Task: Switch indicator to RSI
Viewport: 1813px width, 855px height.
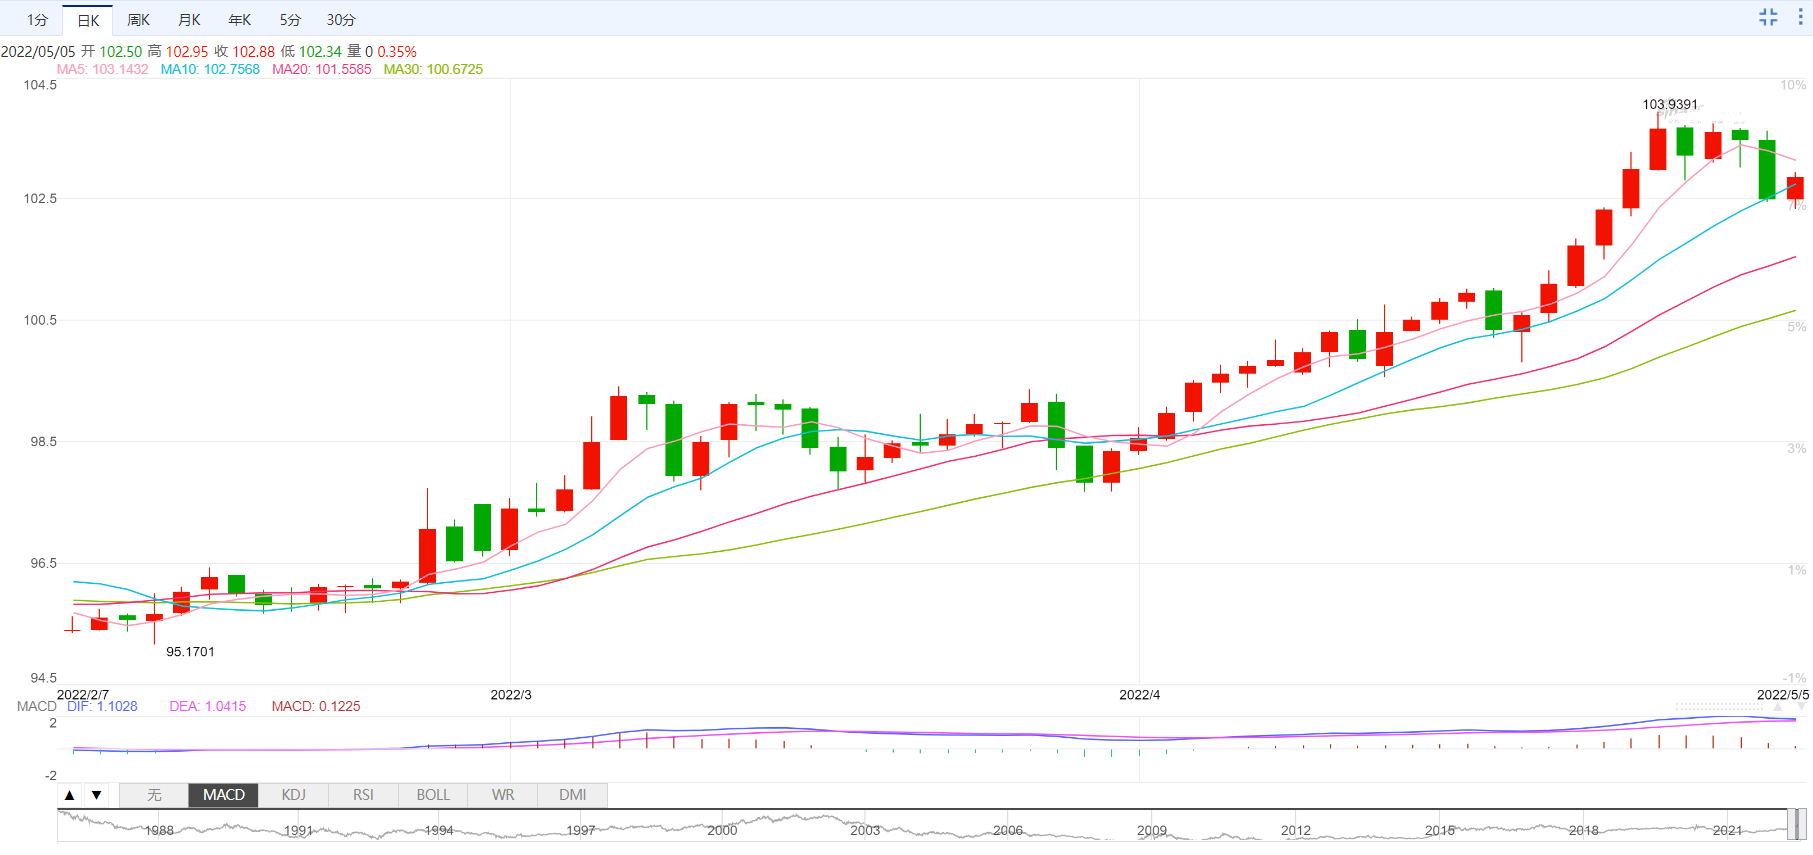Action: [363, 795]
